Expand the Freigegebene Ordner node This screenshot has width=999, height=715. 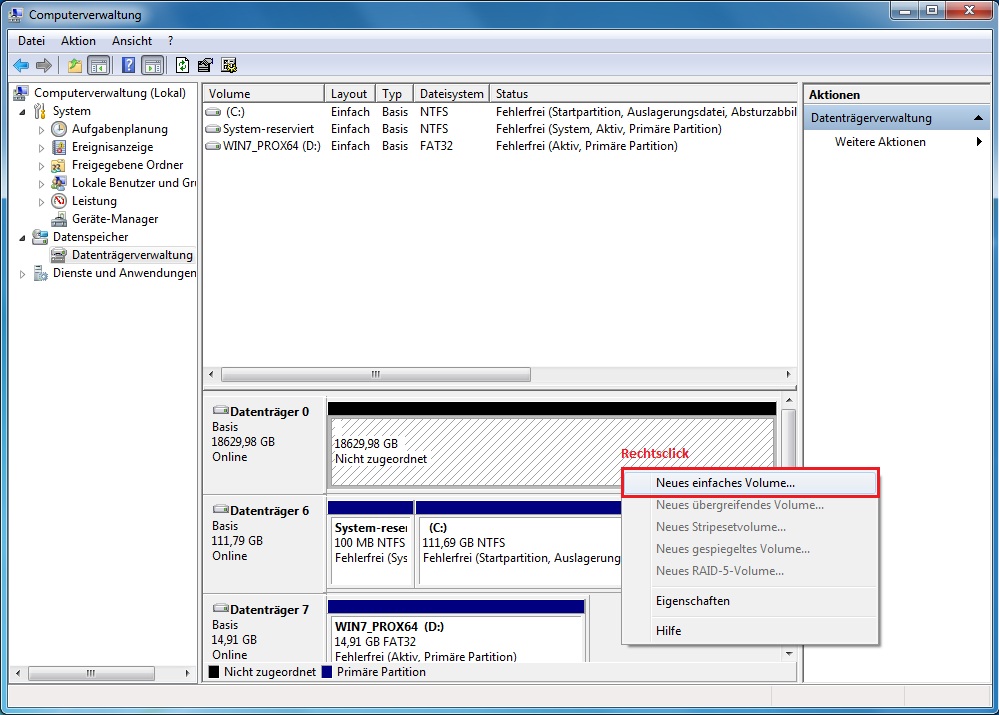pos(41,166)
